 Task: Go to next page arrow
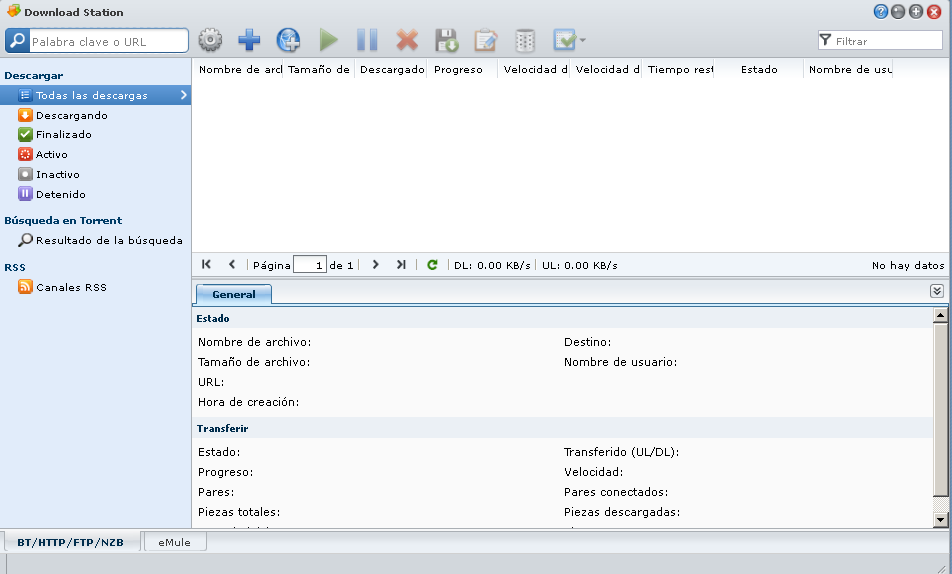[375, 264]
